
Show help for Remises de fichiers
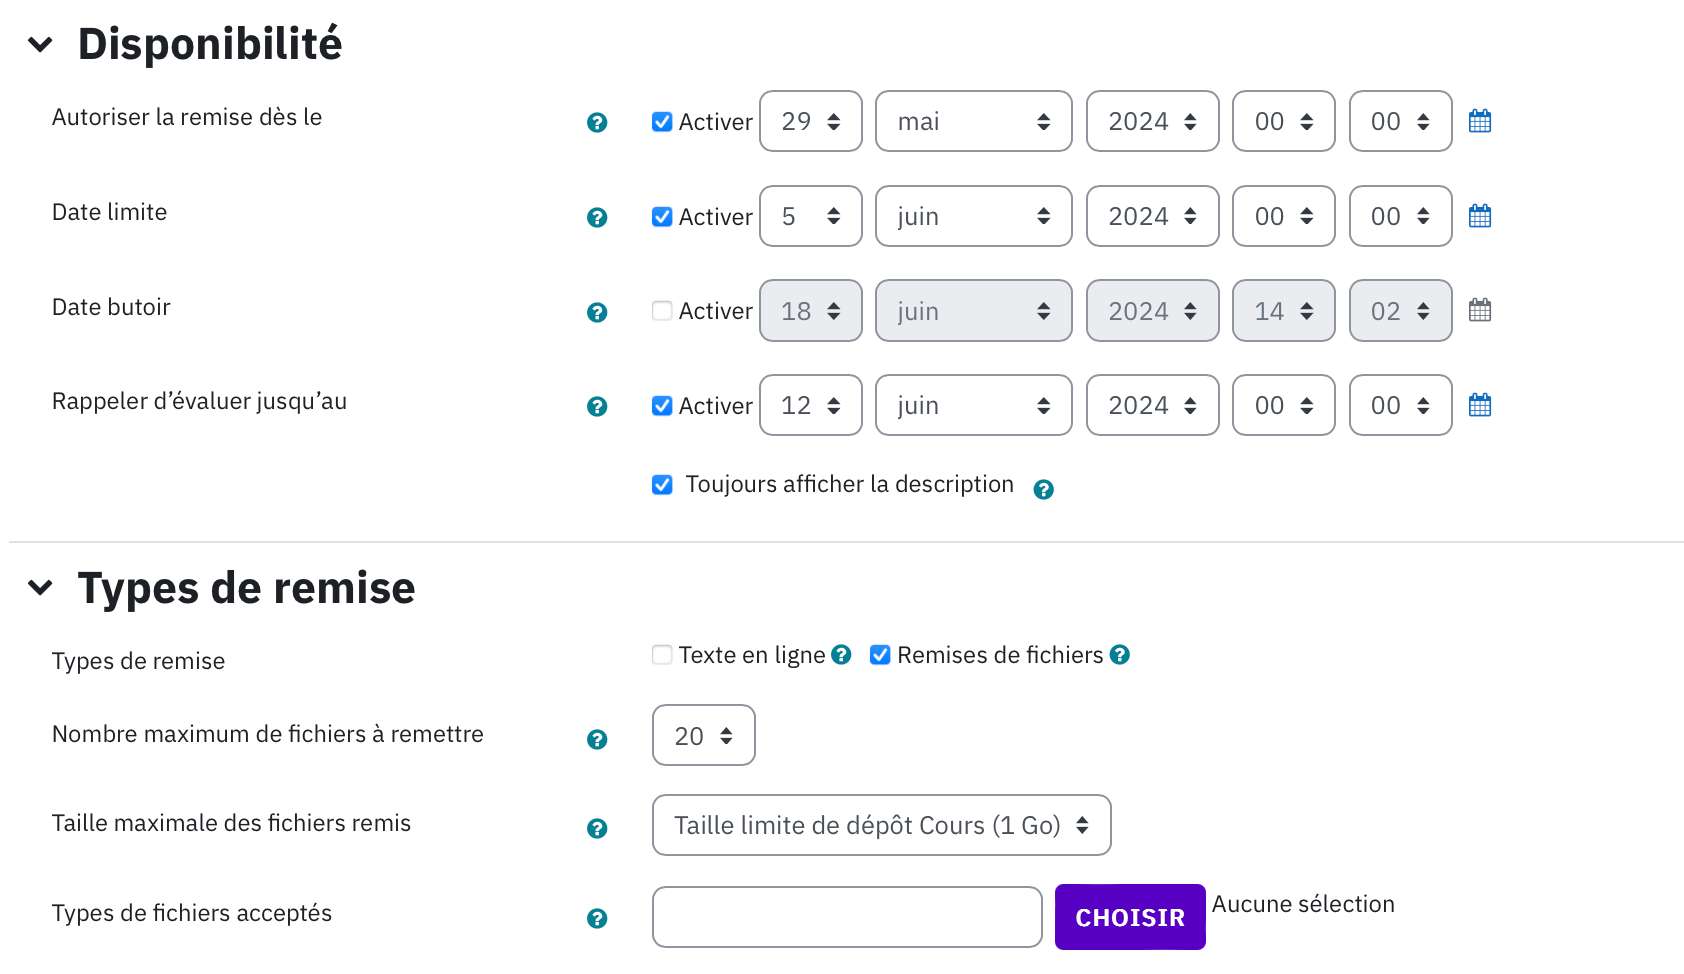pos(1120,654)
